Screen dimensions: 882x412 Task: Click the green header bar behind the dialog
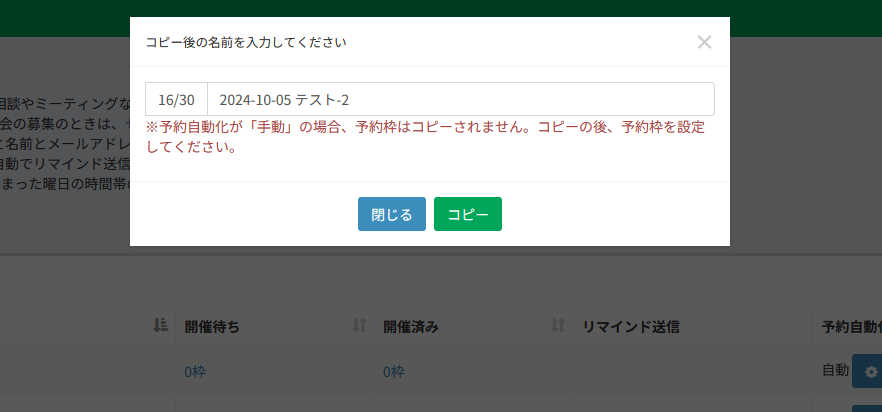pyautogui.click(x=800, y=18)
